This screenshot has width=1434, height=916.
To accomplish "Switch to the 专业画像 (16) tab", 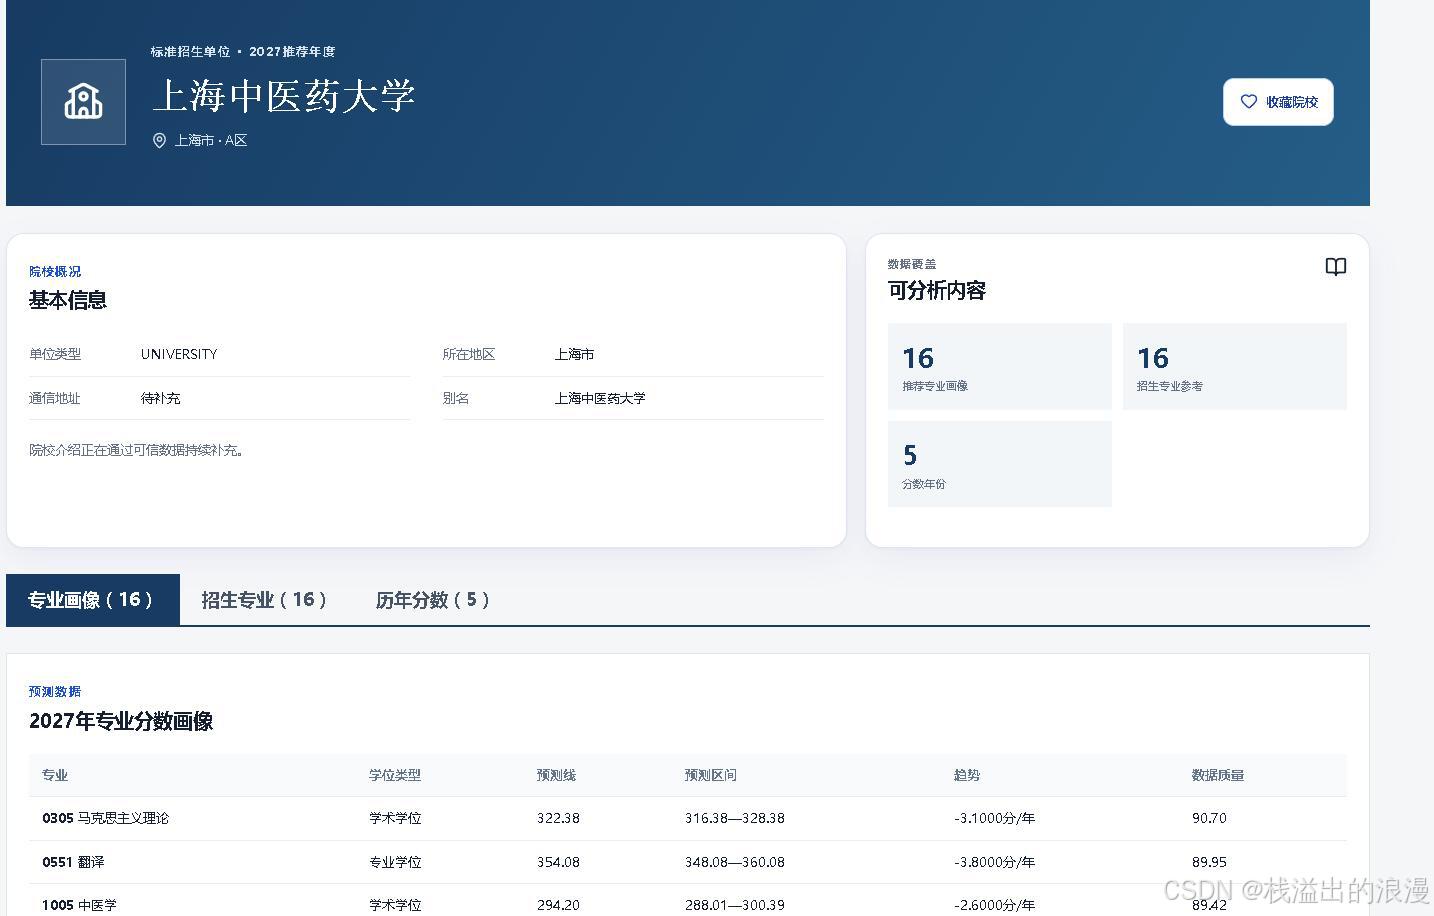I will (x=92, y=600).
